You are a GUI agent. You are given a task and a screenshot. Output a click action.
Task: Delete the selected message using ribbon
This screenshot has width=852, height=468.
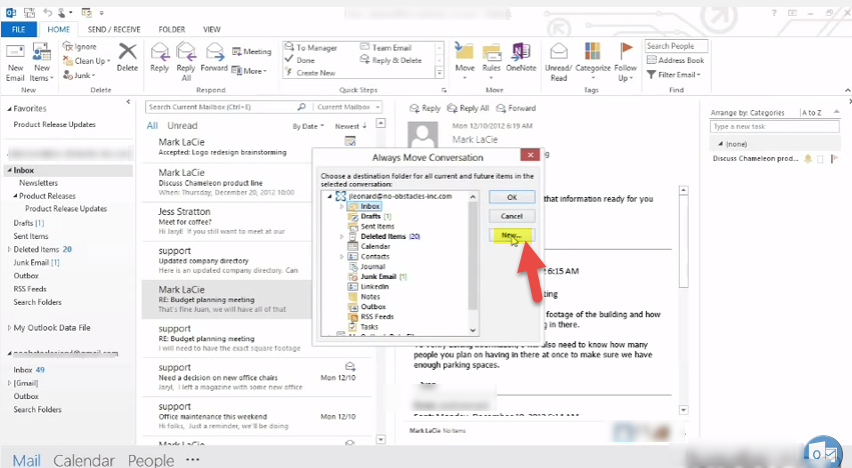(127, 58)
